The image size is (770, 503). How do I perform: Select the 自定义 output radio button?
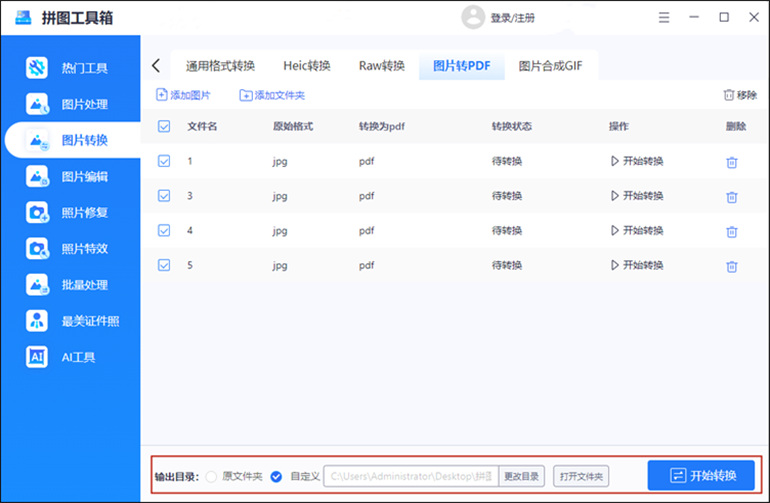point(276,476)
